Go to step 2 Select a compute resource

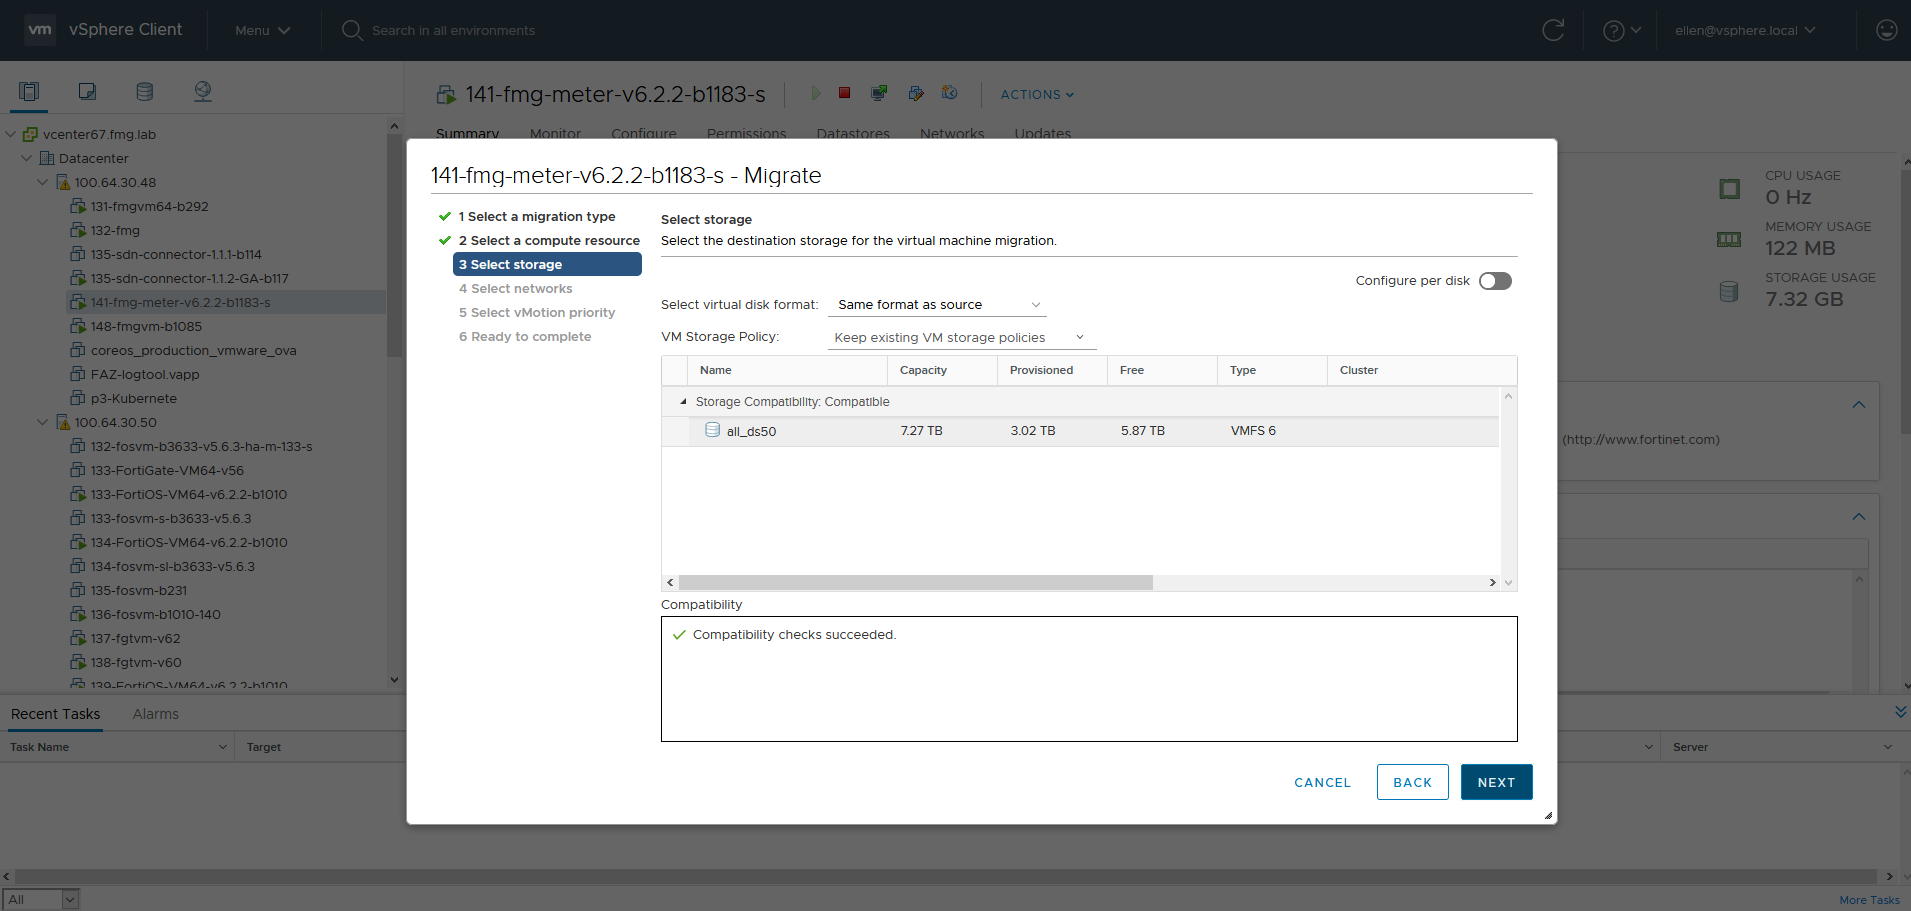[548, 241]
